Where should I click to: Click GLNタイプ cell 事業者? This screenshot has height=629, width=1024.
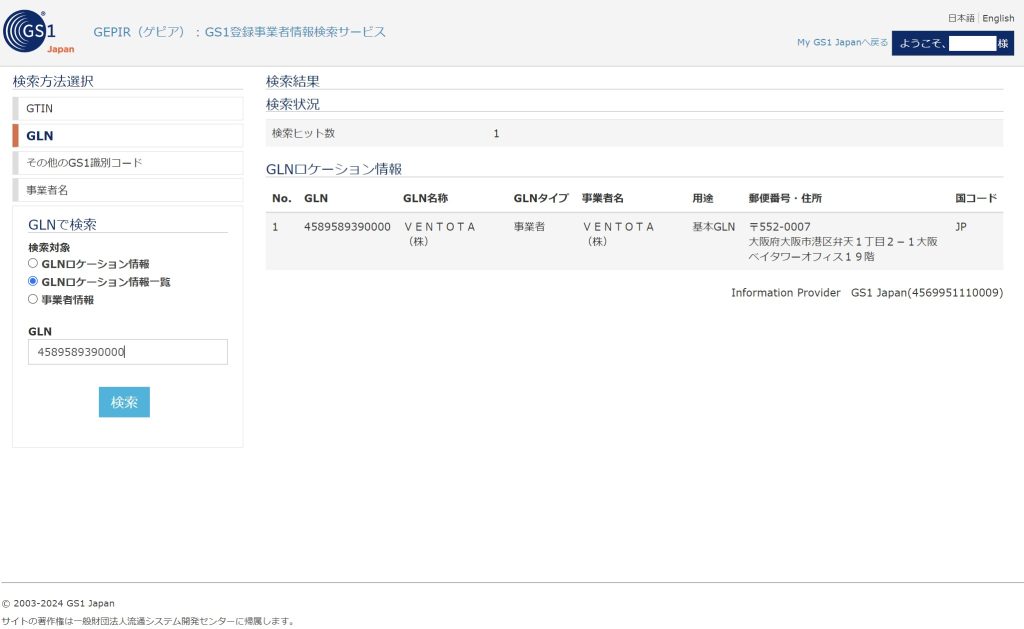[529, 227]
